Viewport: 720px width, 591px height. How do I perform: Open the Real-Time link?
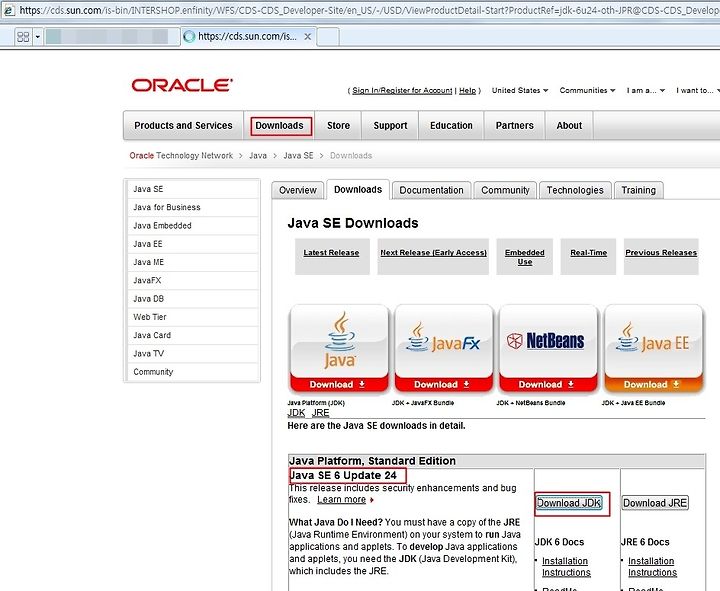click(588, 253)
